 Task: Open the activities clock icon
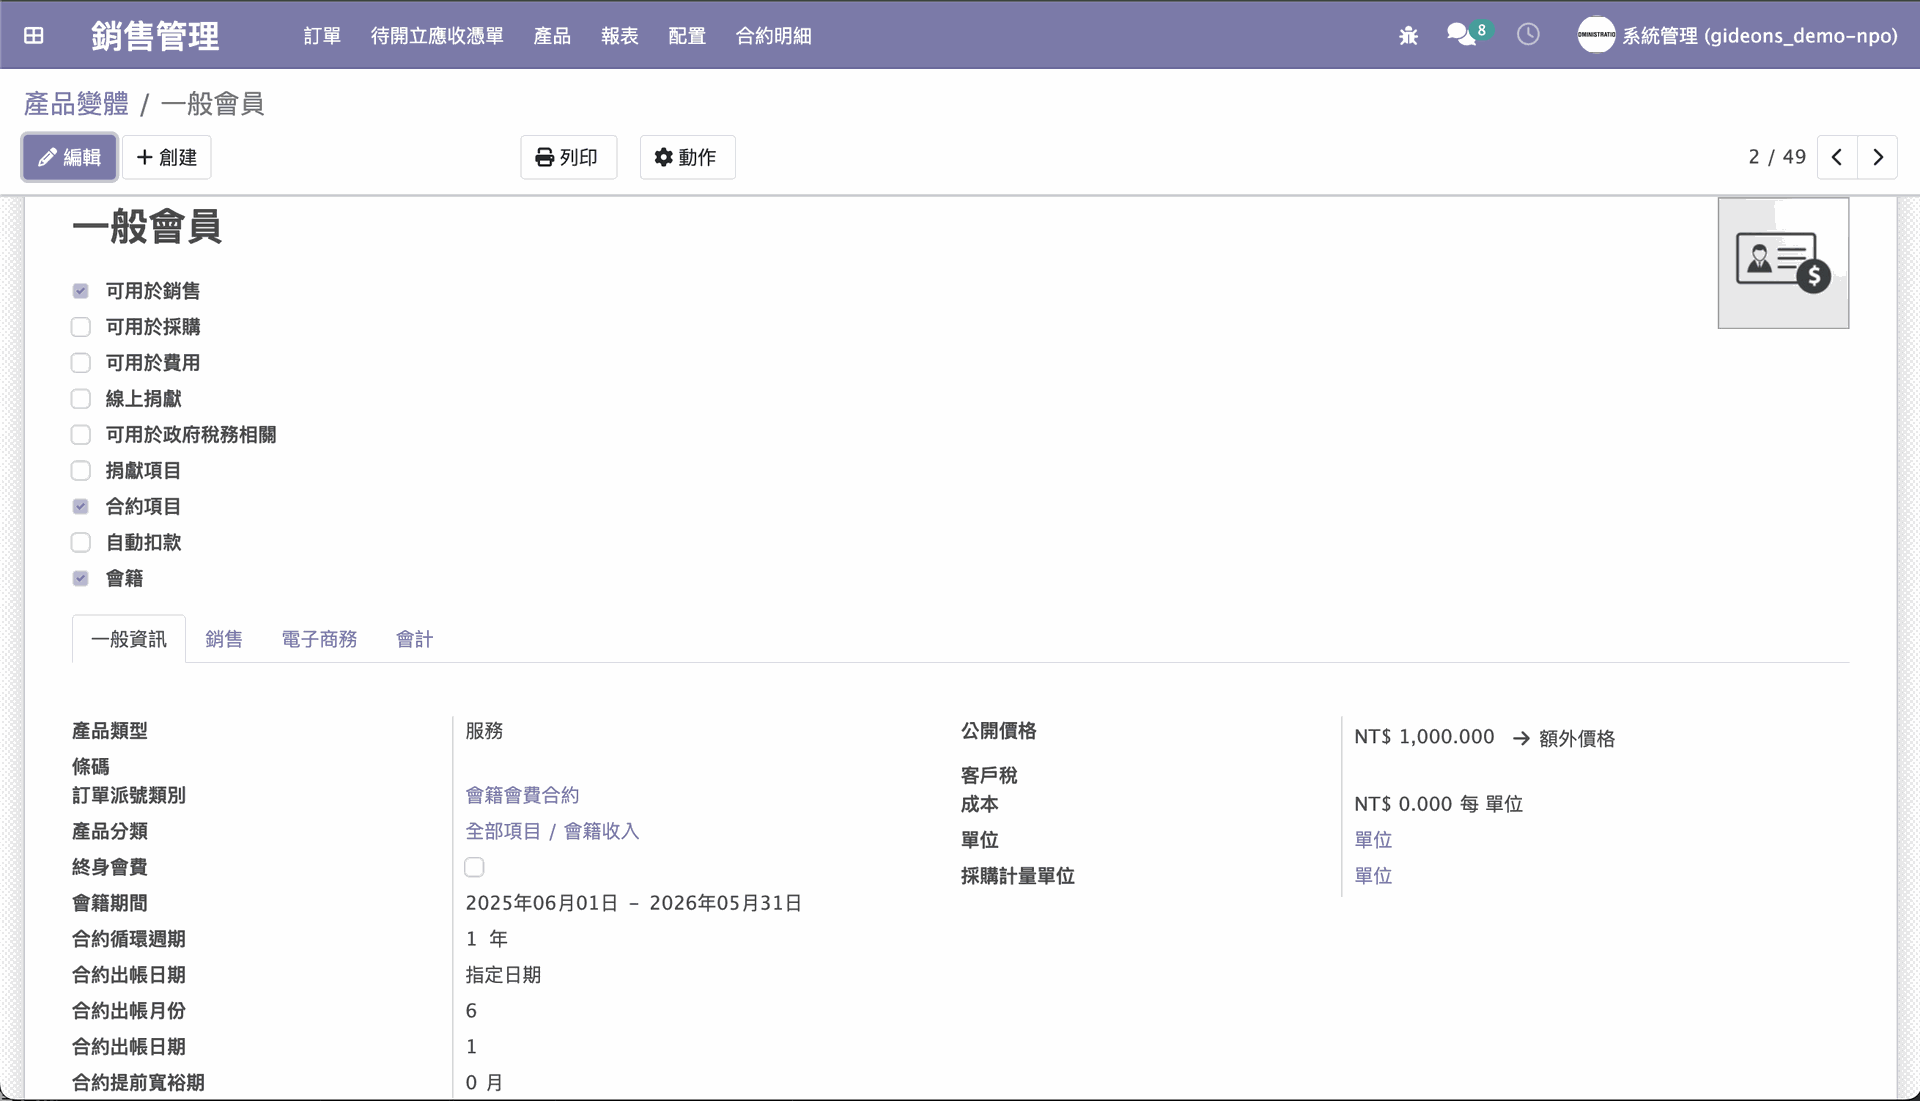click(x=1528, y=35)
